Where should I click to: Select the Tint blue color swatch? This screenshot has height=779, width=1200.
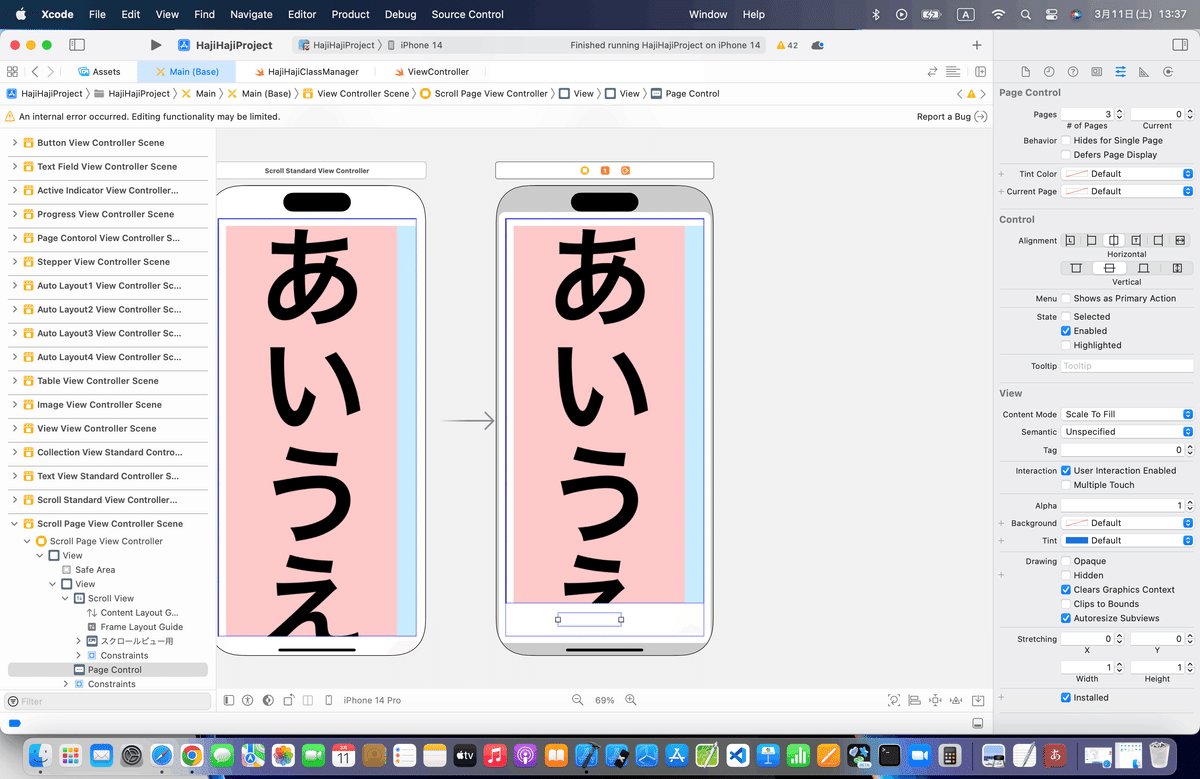point(1076,541)
